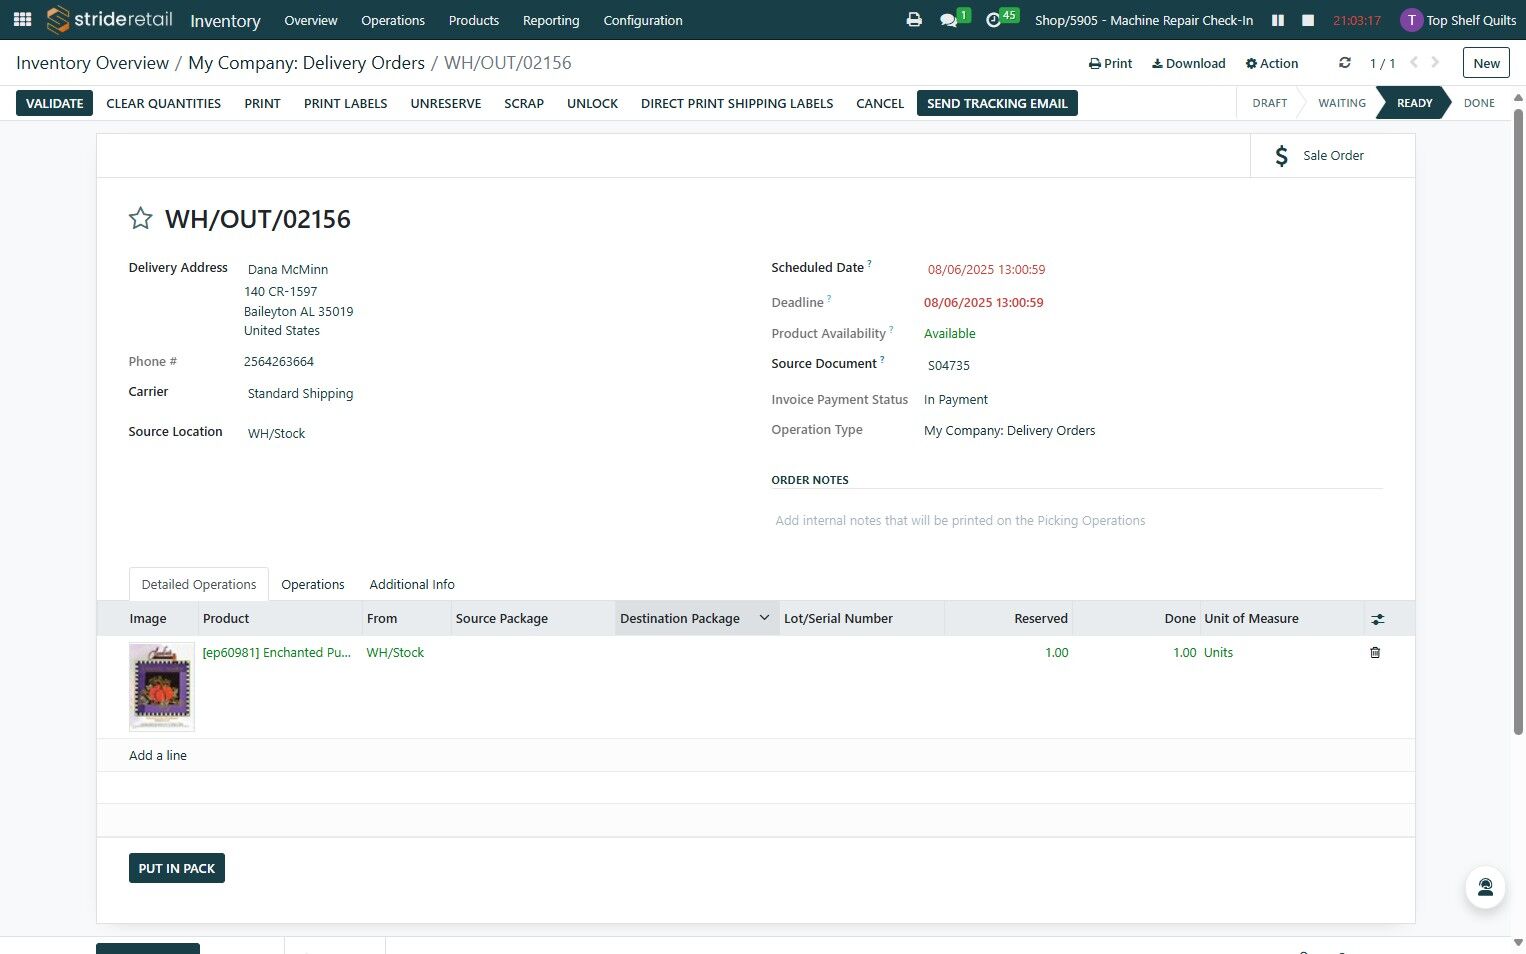1526x954 pixels.
Task: Open the Configuration menu
Action: coord(643,20)
